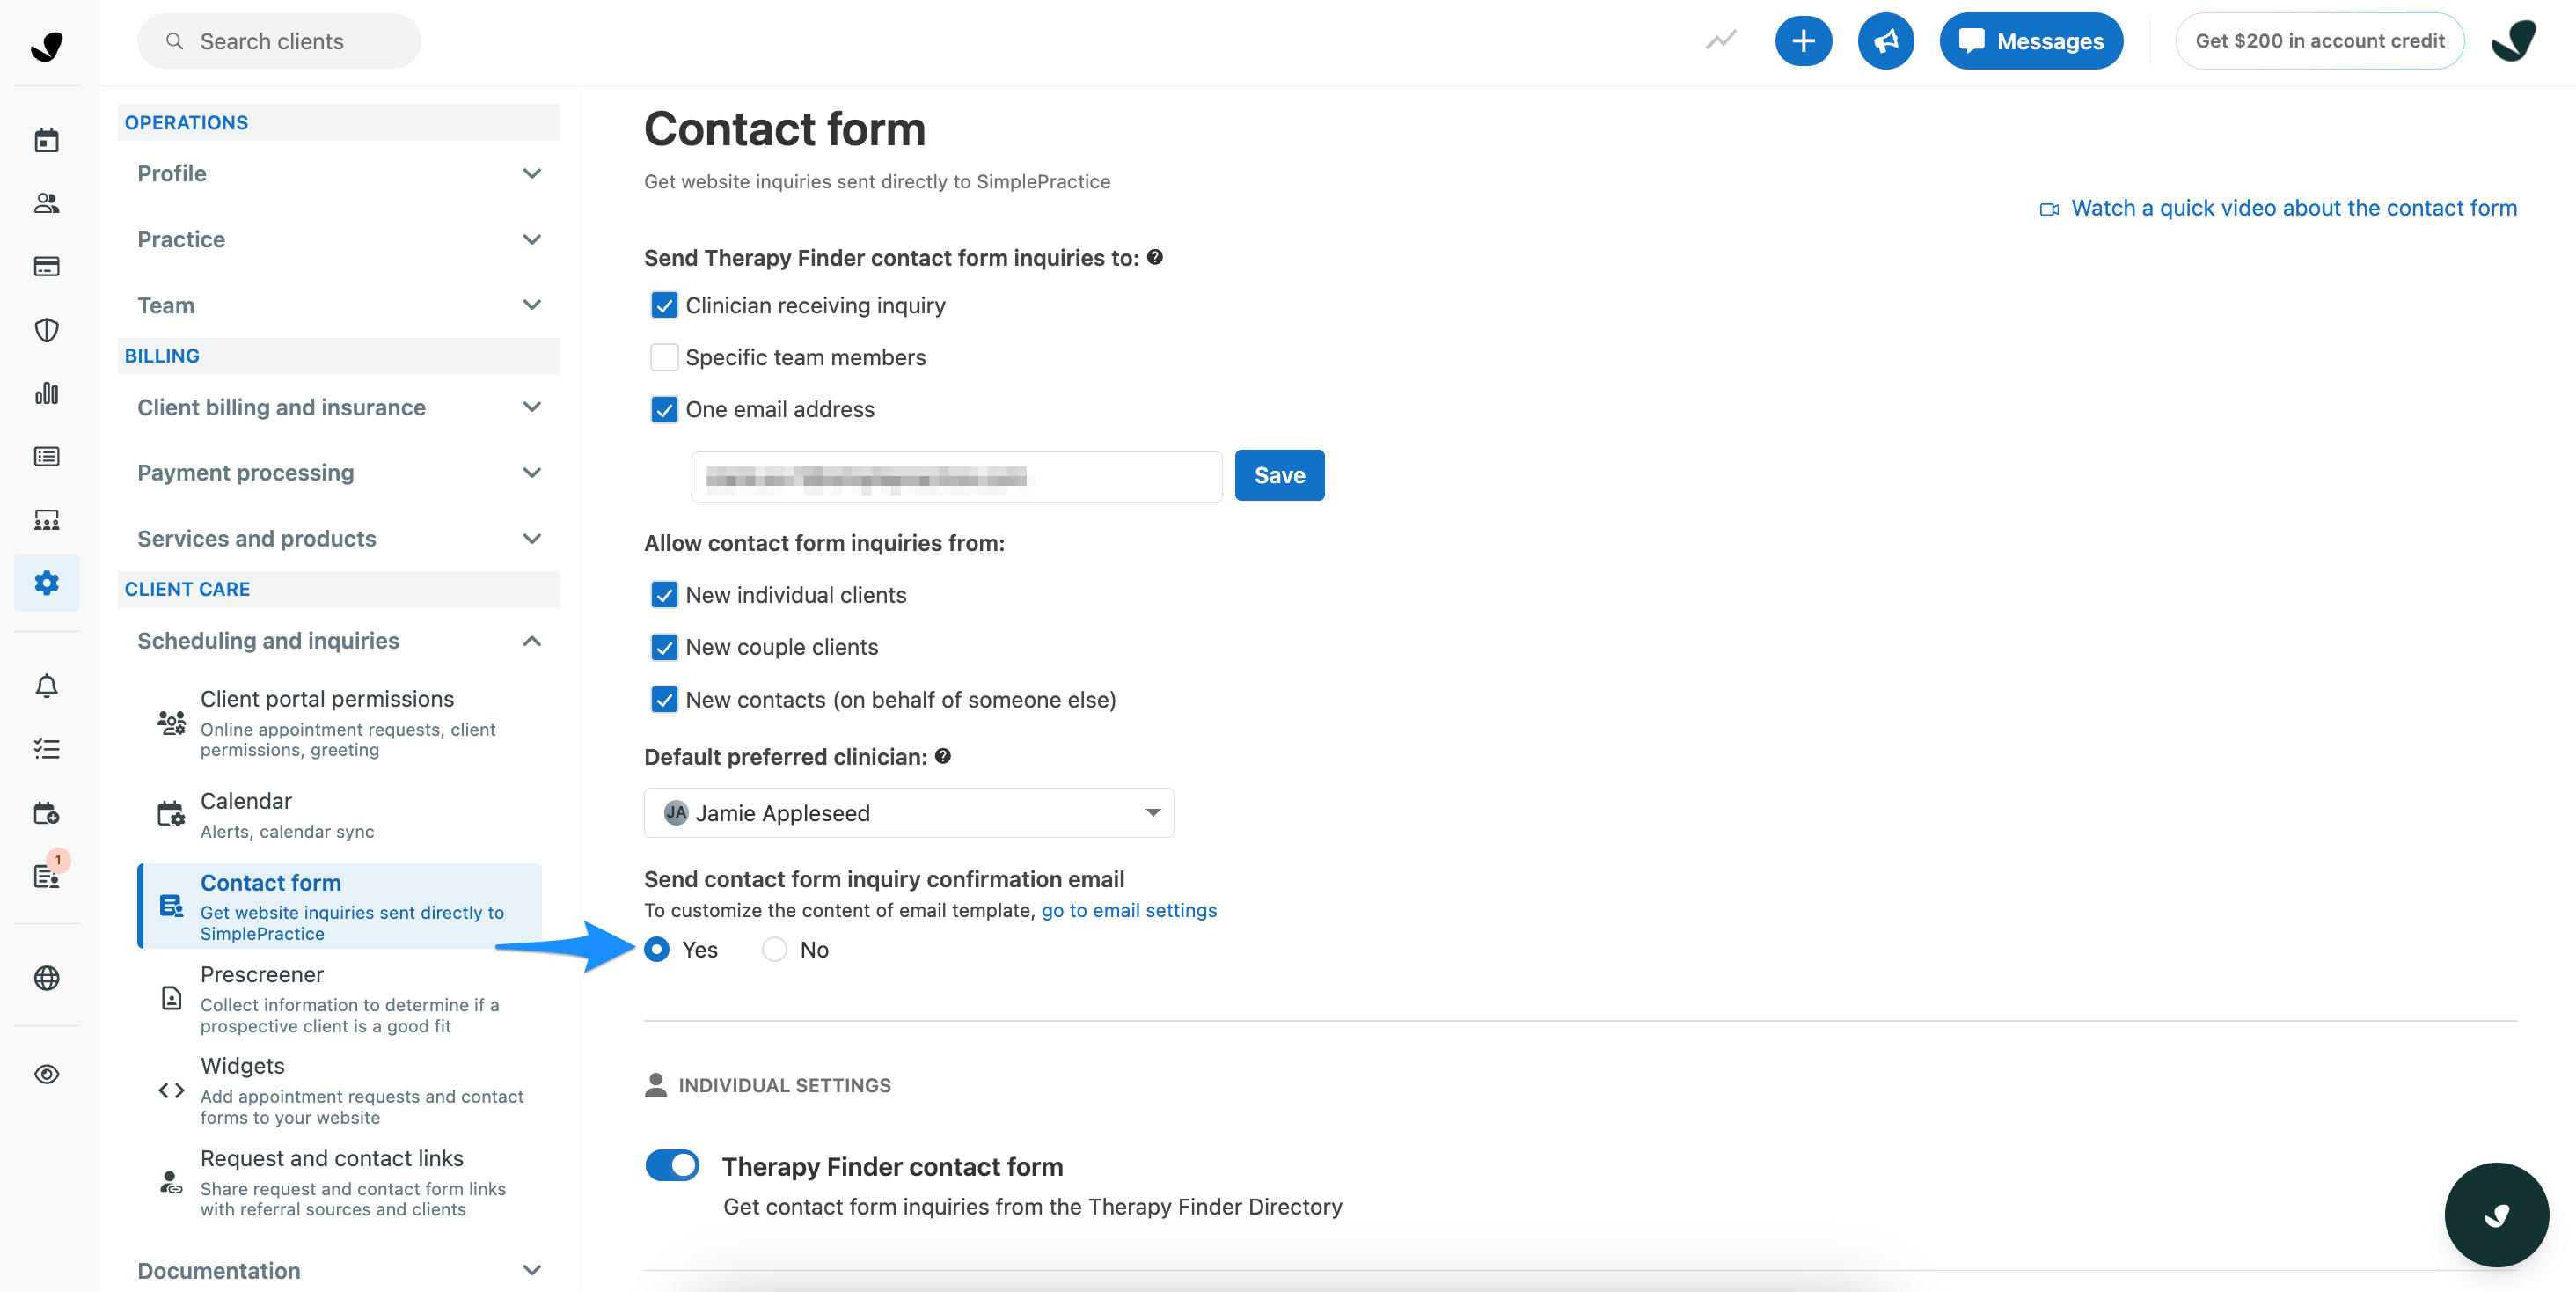Open the activity trend line icon

pos(1721,41)
